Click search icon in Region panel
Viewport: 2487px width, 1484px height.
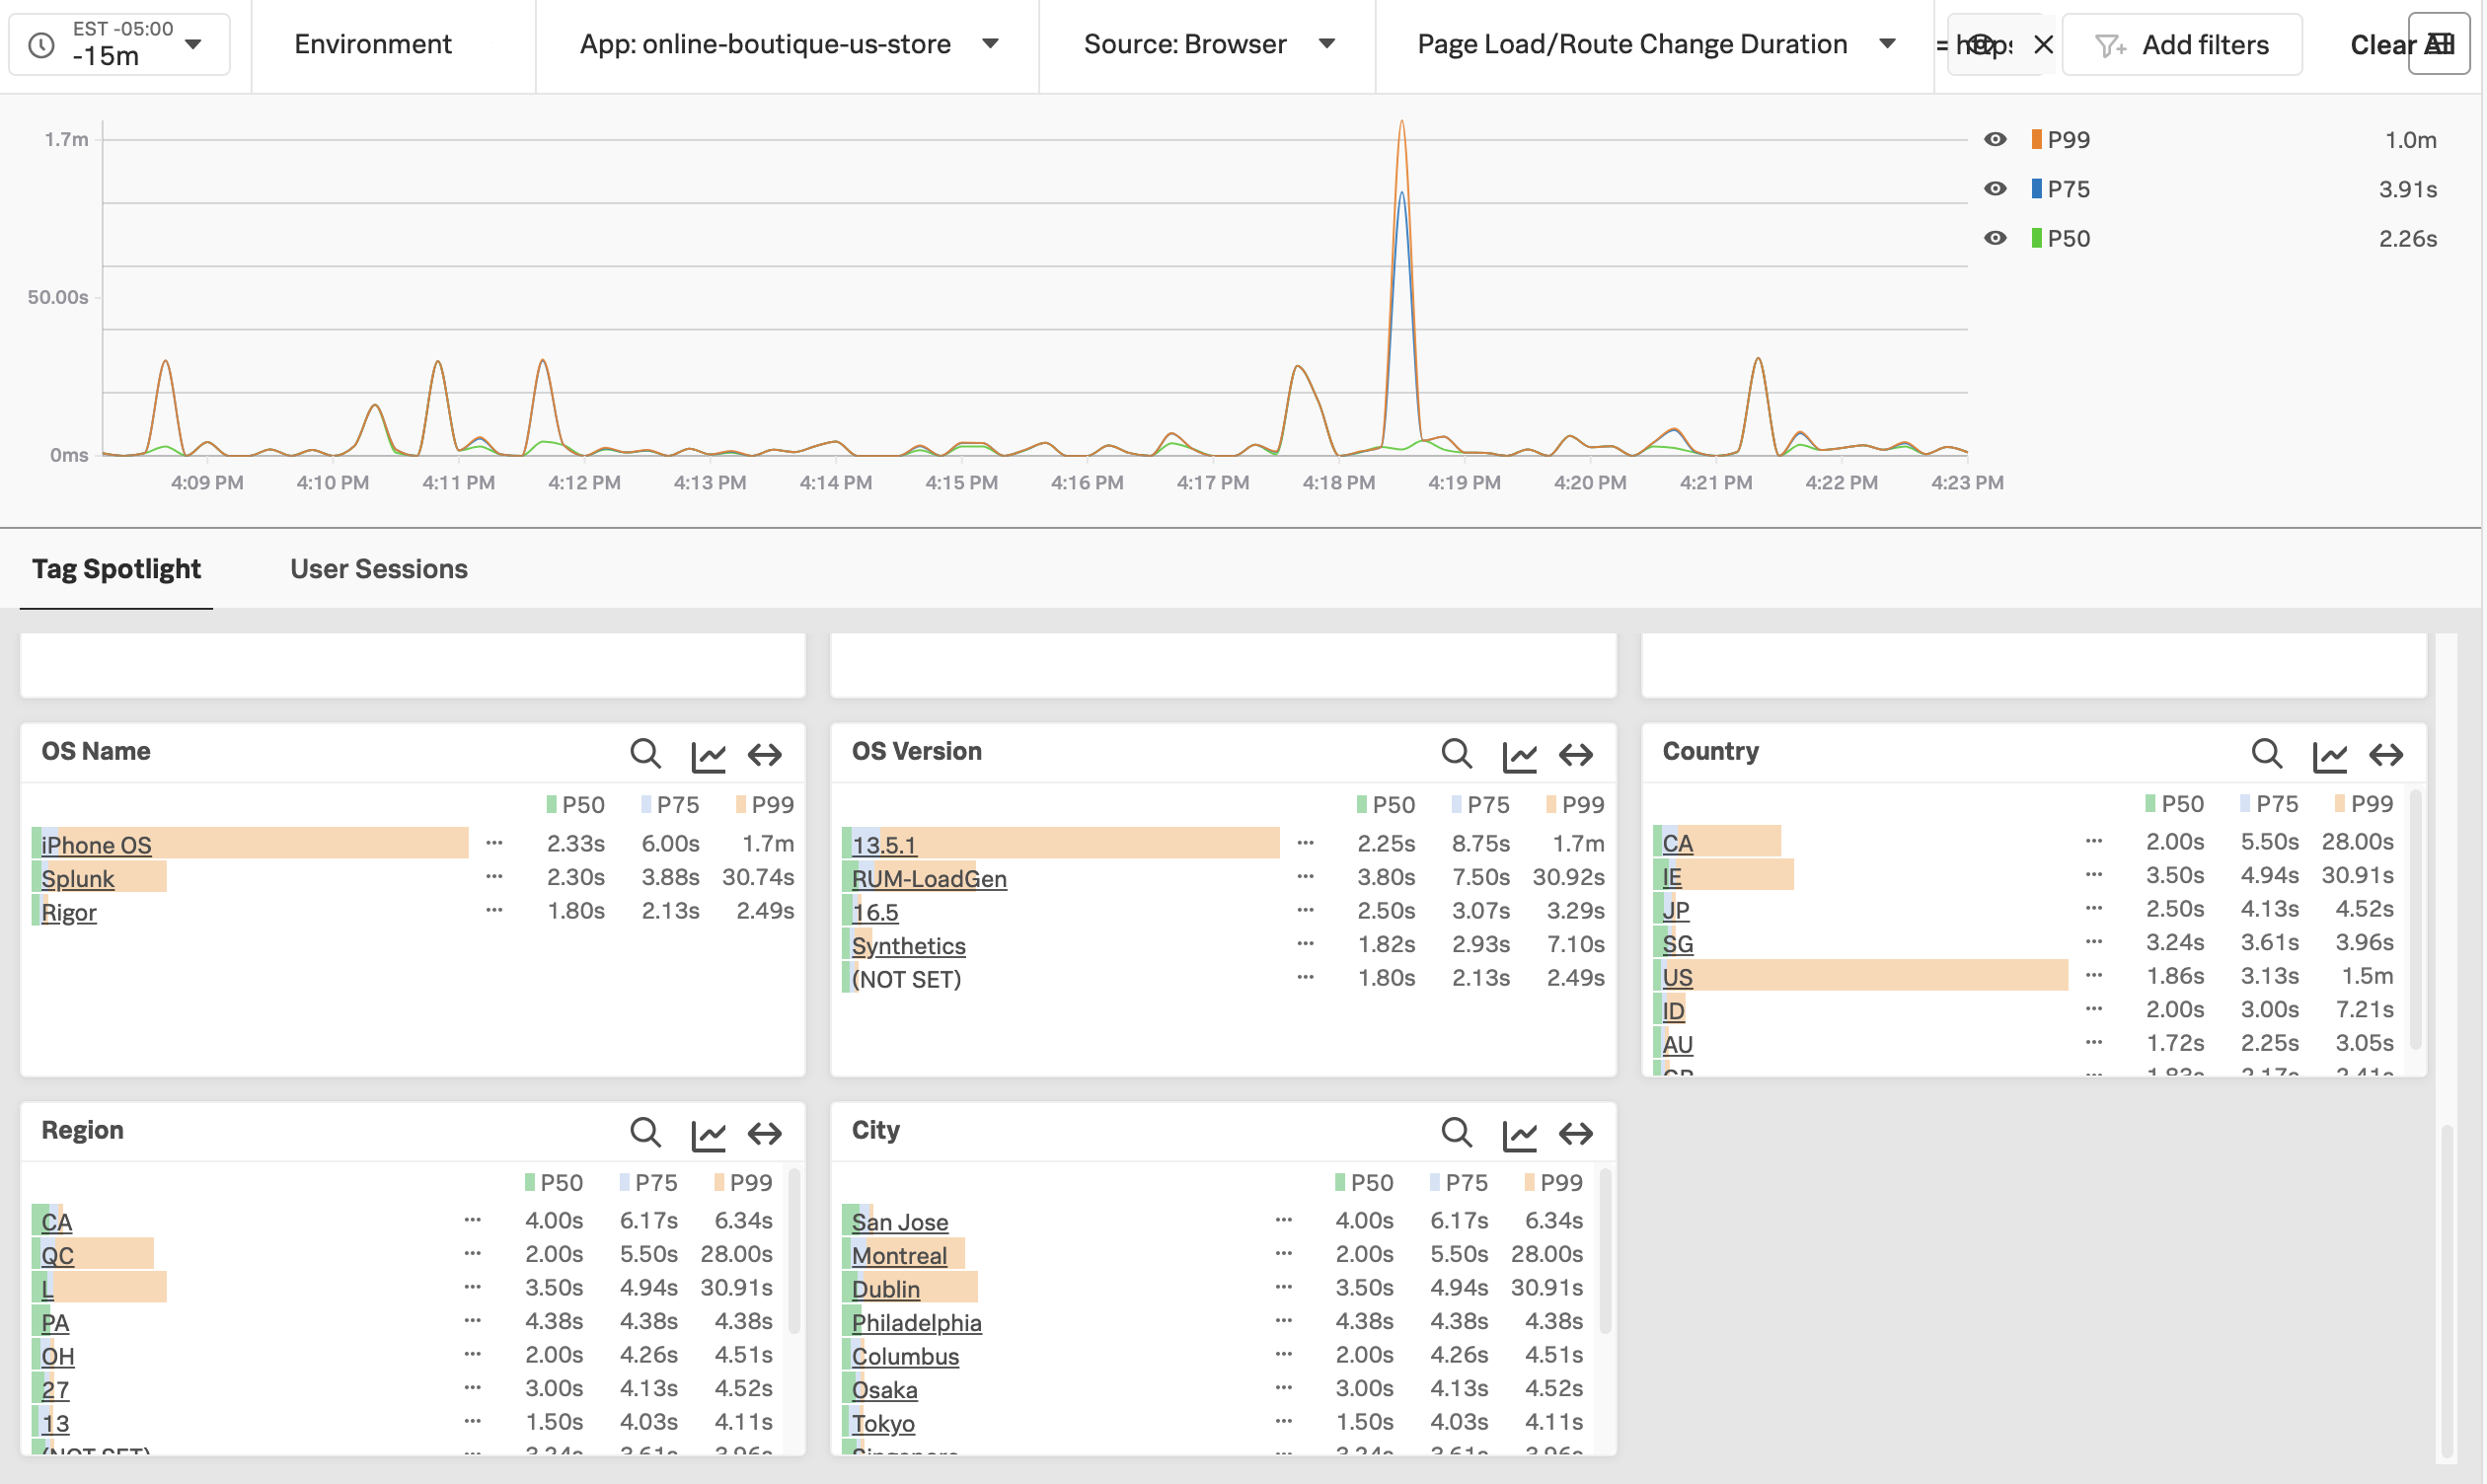pos(645,1132)
